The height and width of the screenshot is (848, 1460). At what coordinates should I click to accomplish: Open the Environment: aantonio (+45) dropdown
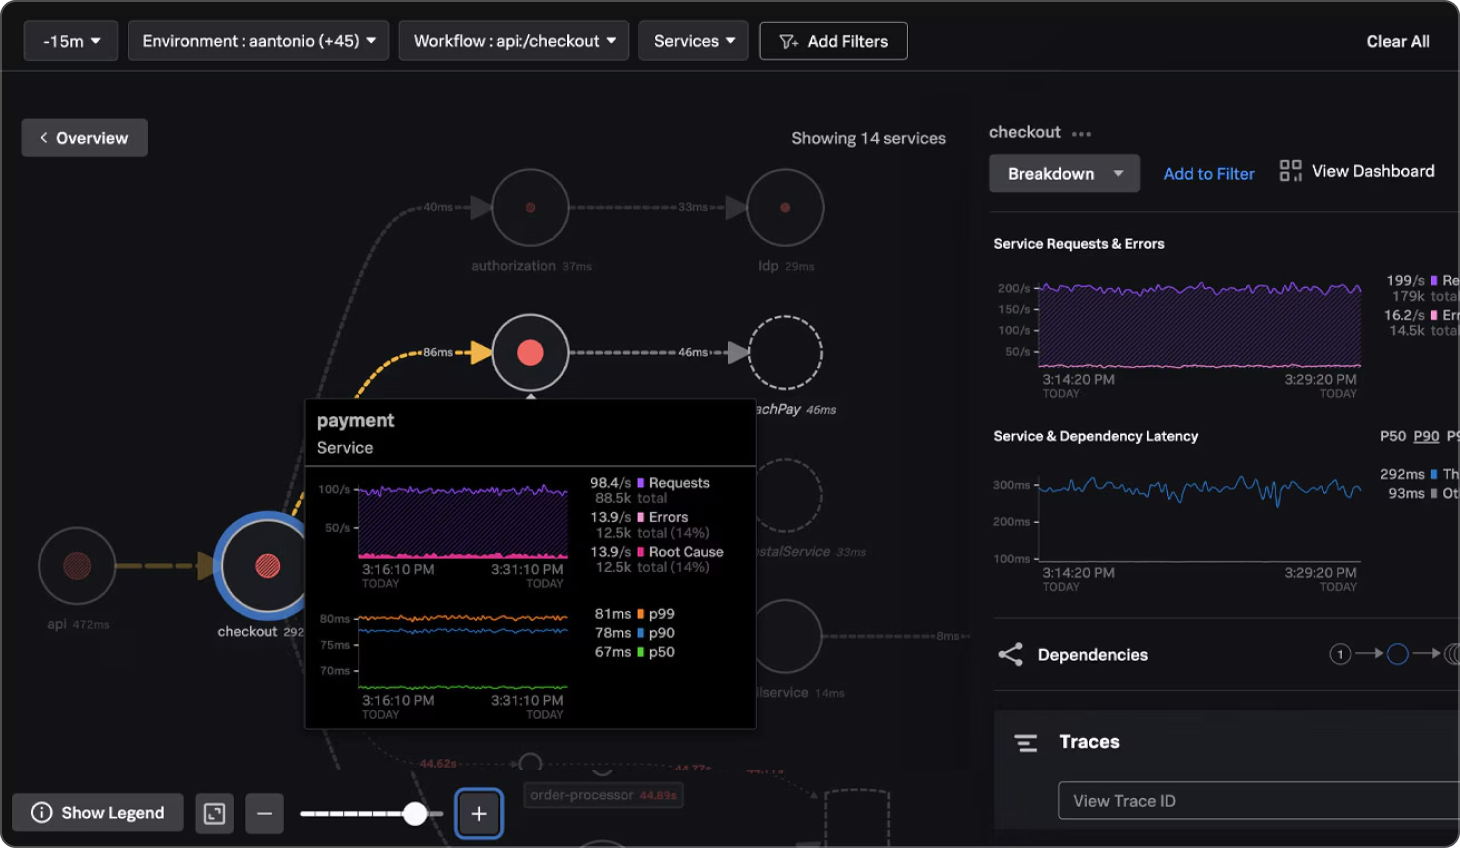click(x=258, y=41)
